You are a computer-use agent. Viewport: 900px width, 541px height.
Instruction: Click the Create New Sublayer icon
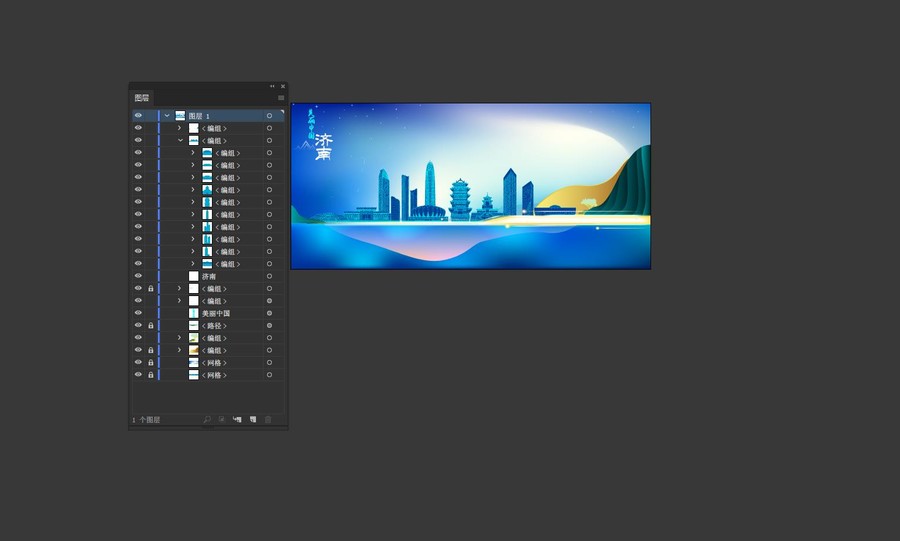pos(237,419)
